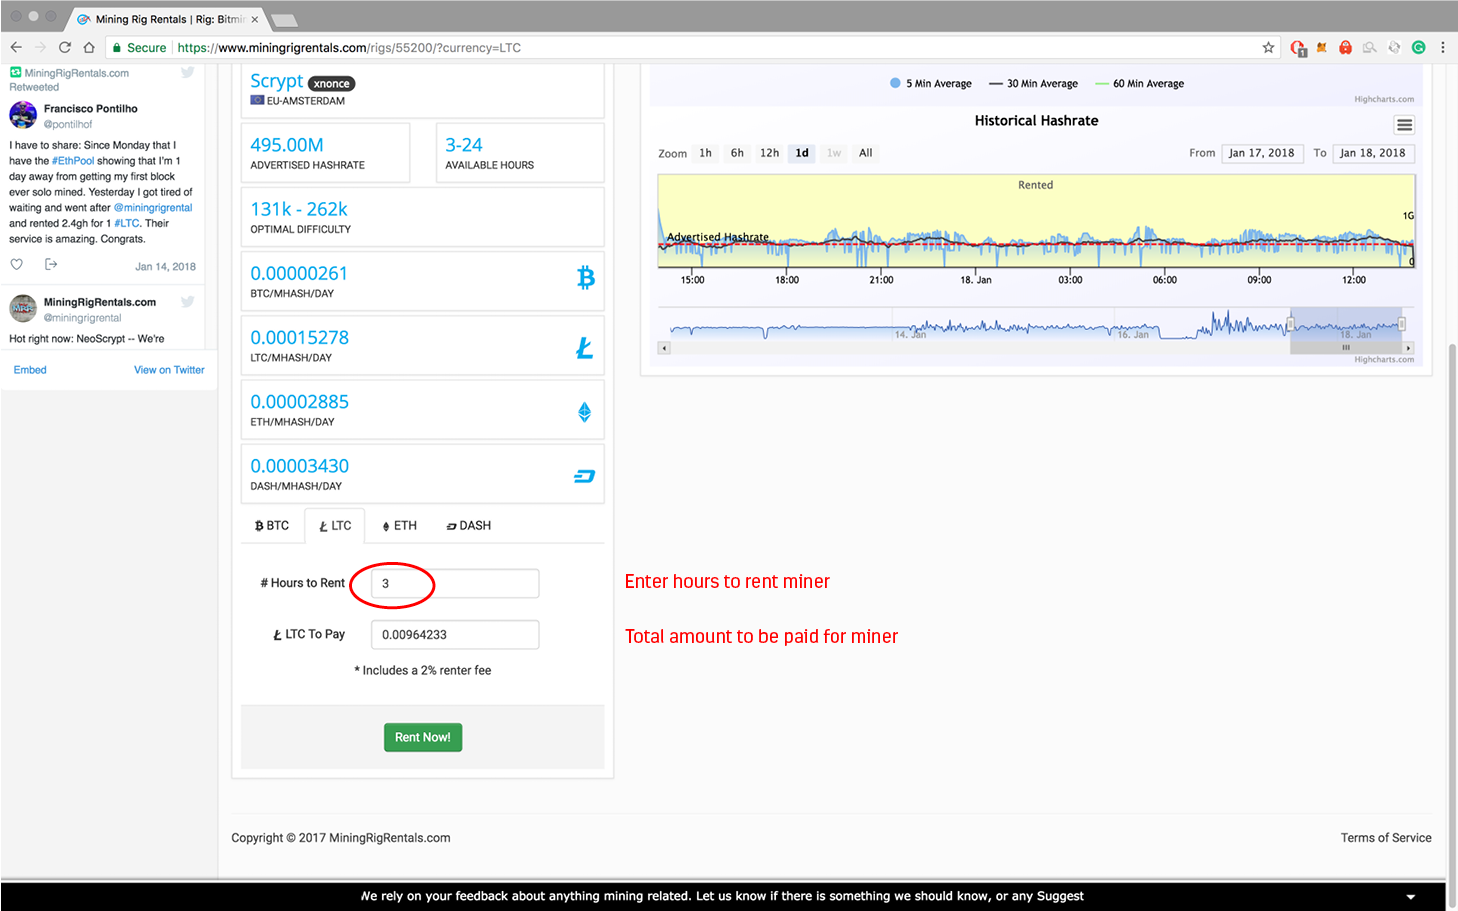The width and height of the screenshot is (1458, 911).
Task: Toggle the 60 Min Average legend series
Action: click(1139, 83)
